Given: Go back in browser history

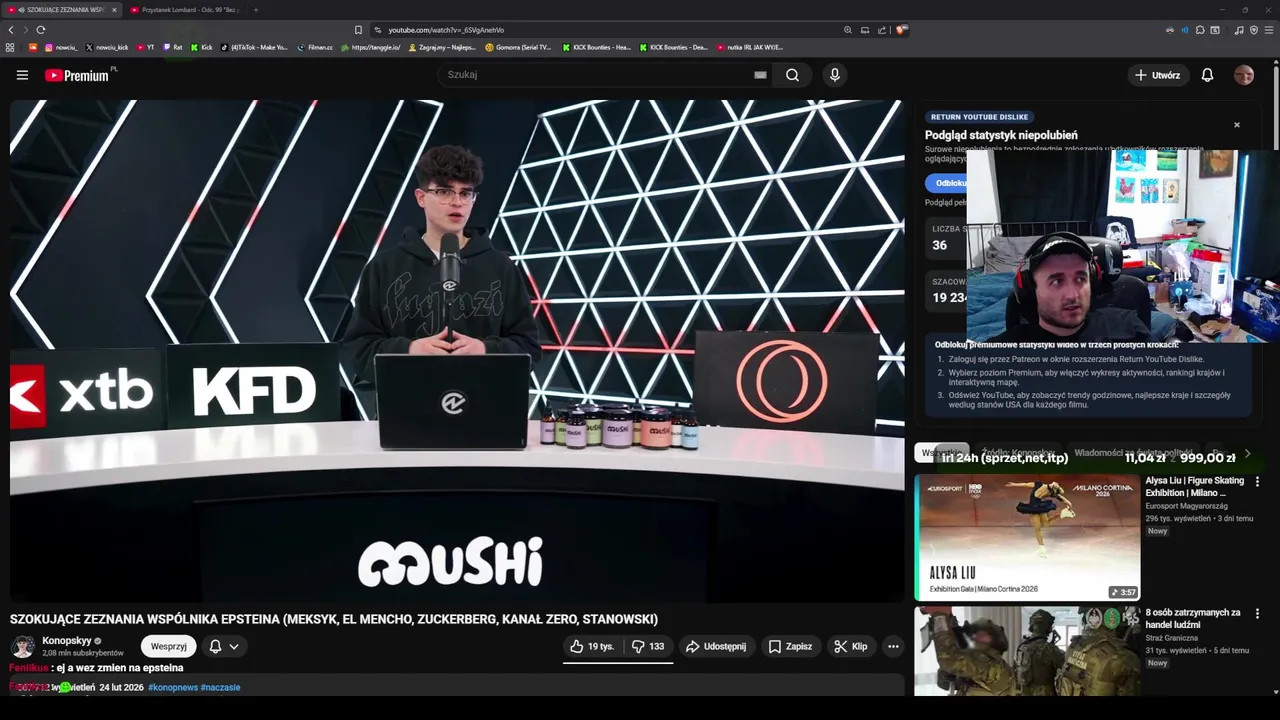Looking at the screenshot, I should tap(11, 30).
